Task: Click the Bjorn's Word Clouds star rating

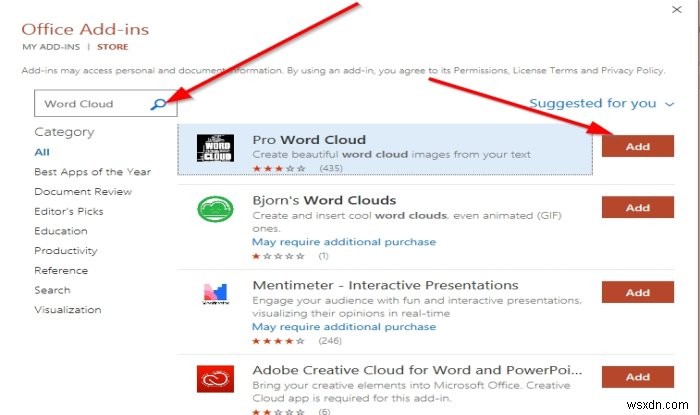Action: [x=279, y=256]
